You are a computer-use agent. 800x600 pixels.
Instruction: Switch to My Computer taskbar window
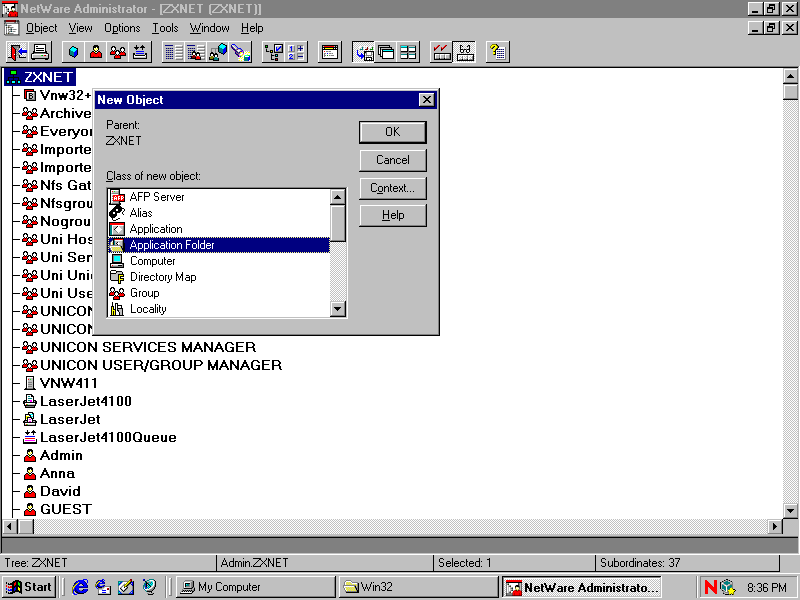click(256, 587)
